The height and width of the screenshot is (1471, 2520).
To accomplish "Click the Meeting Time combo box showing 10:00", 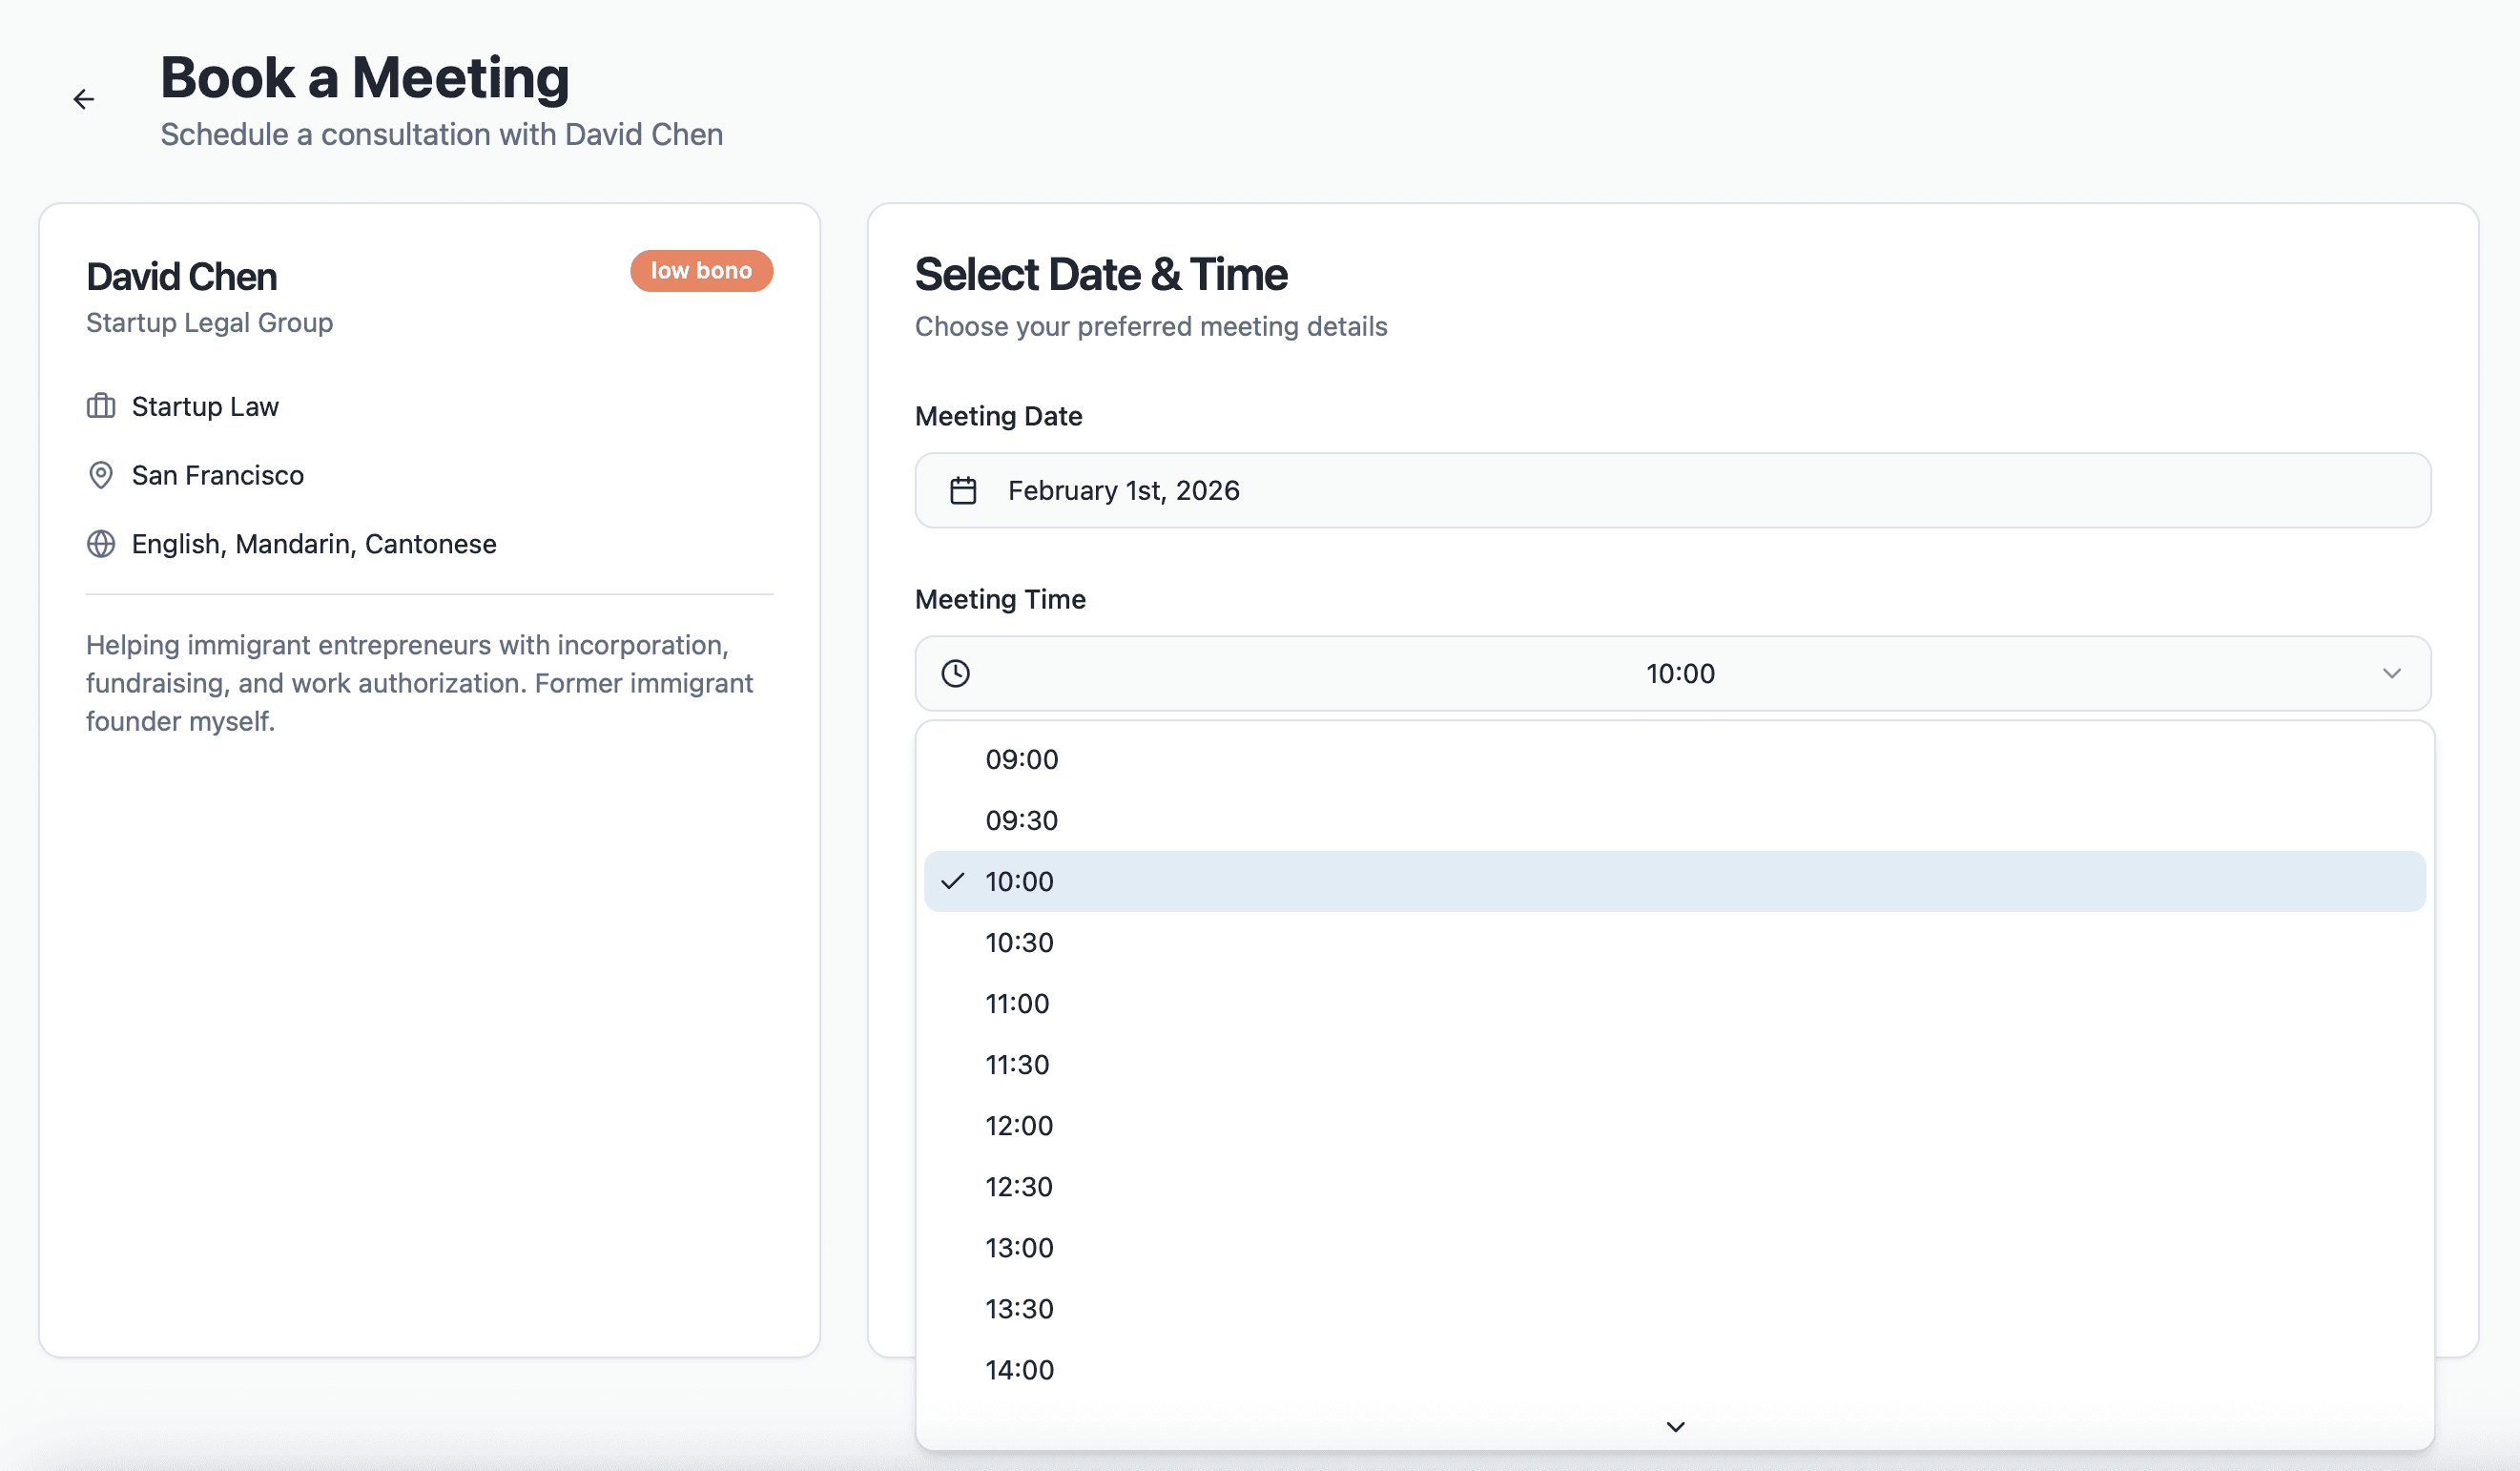I will tap(1672, 673).
